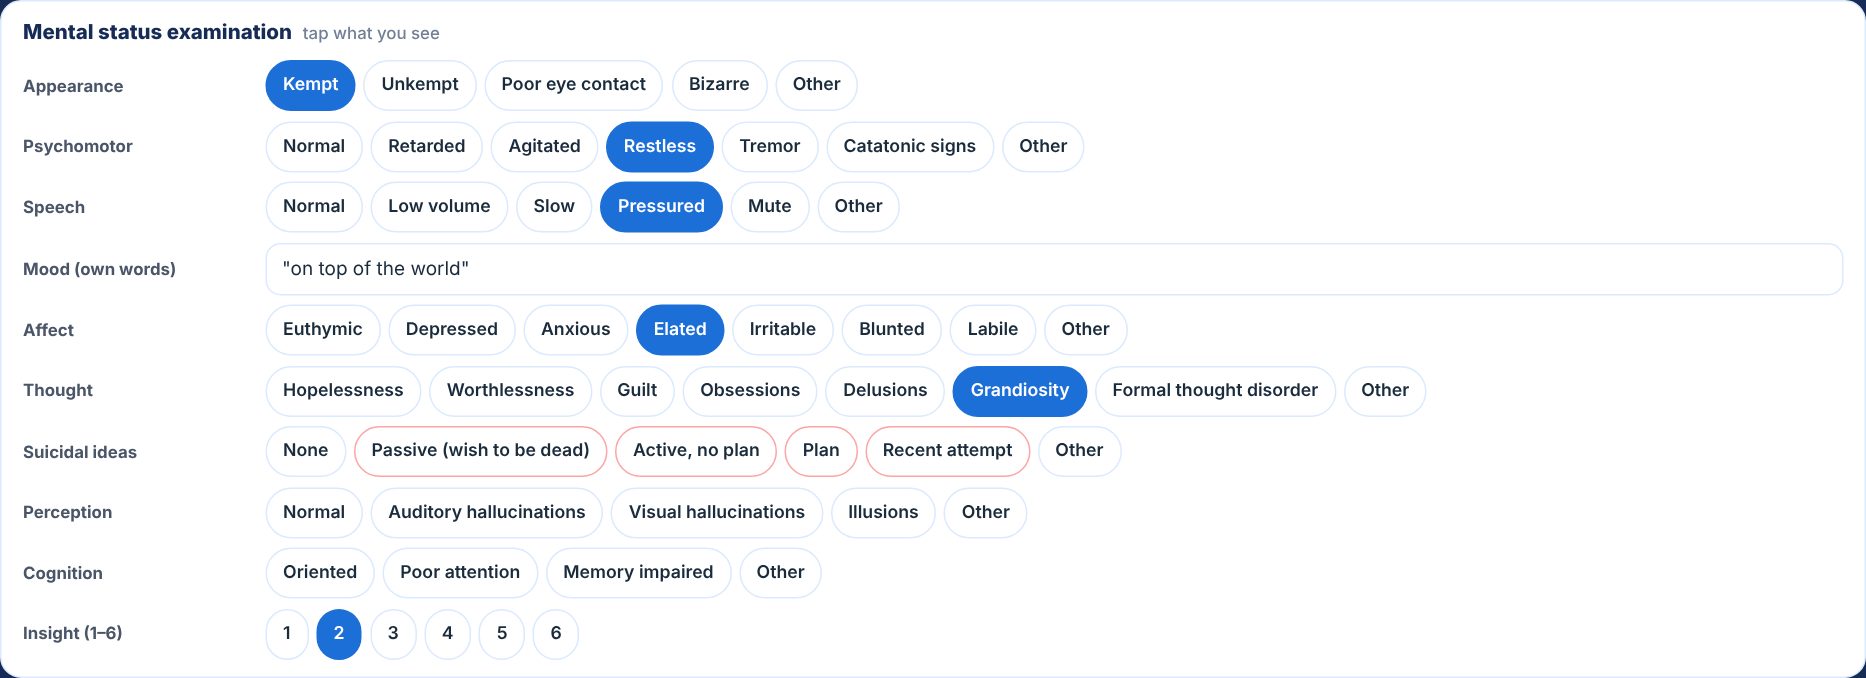Deselect the Pressured speech chip

(x=661, y=207)
